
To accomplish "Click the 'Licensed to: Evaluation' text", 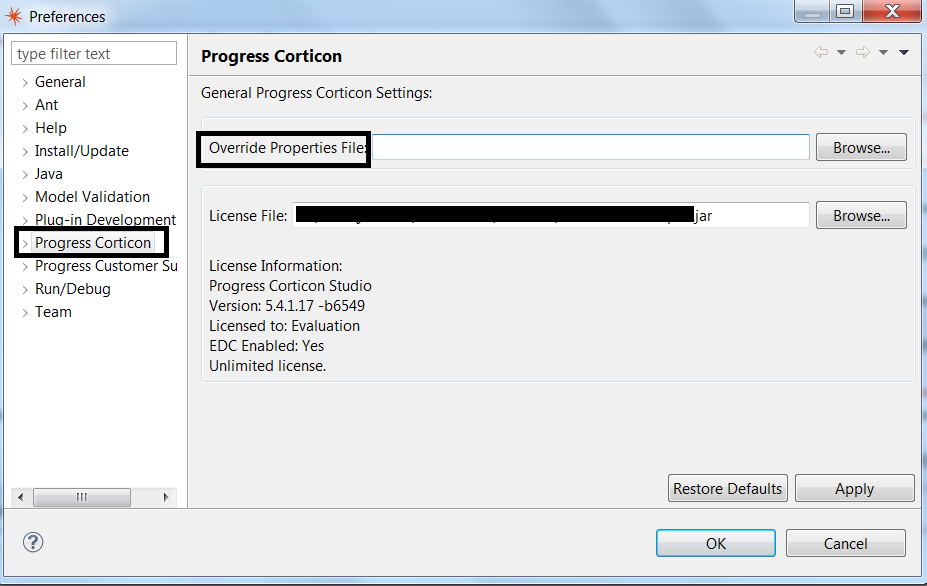I will (284, 326).
